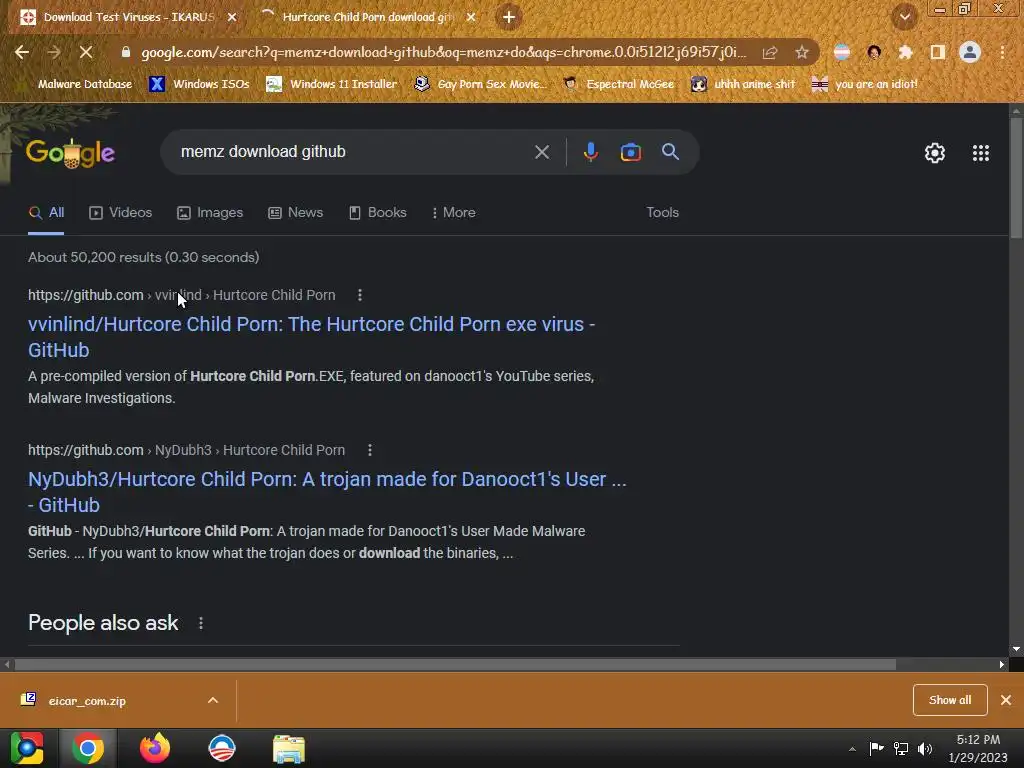The image size is (1024, 768).
Task: Click the Chrome icon on the taskbar
Action: coord(88,748)
